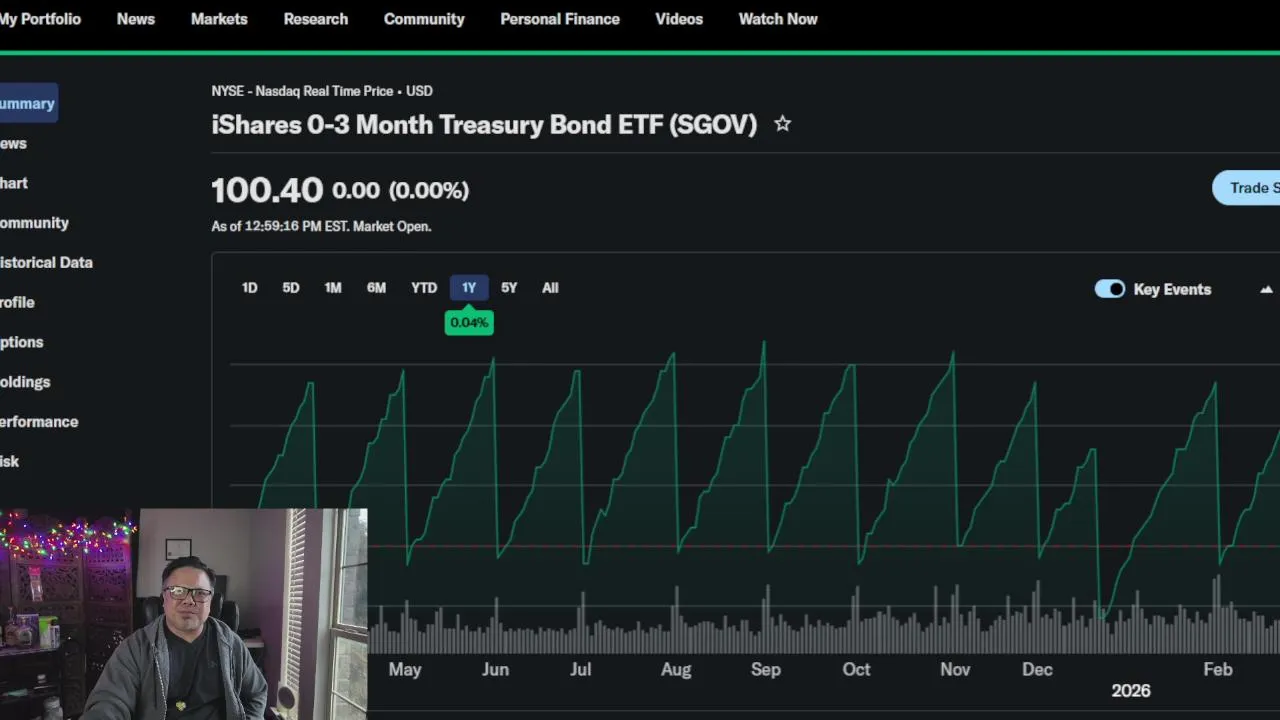Screen dimensions: 1280x720
Task: Open the Community menu in top bar
Action: pos(424,19)
